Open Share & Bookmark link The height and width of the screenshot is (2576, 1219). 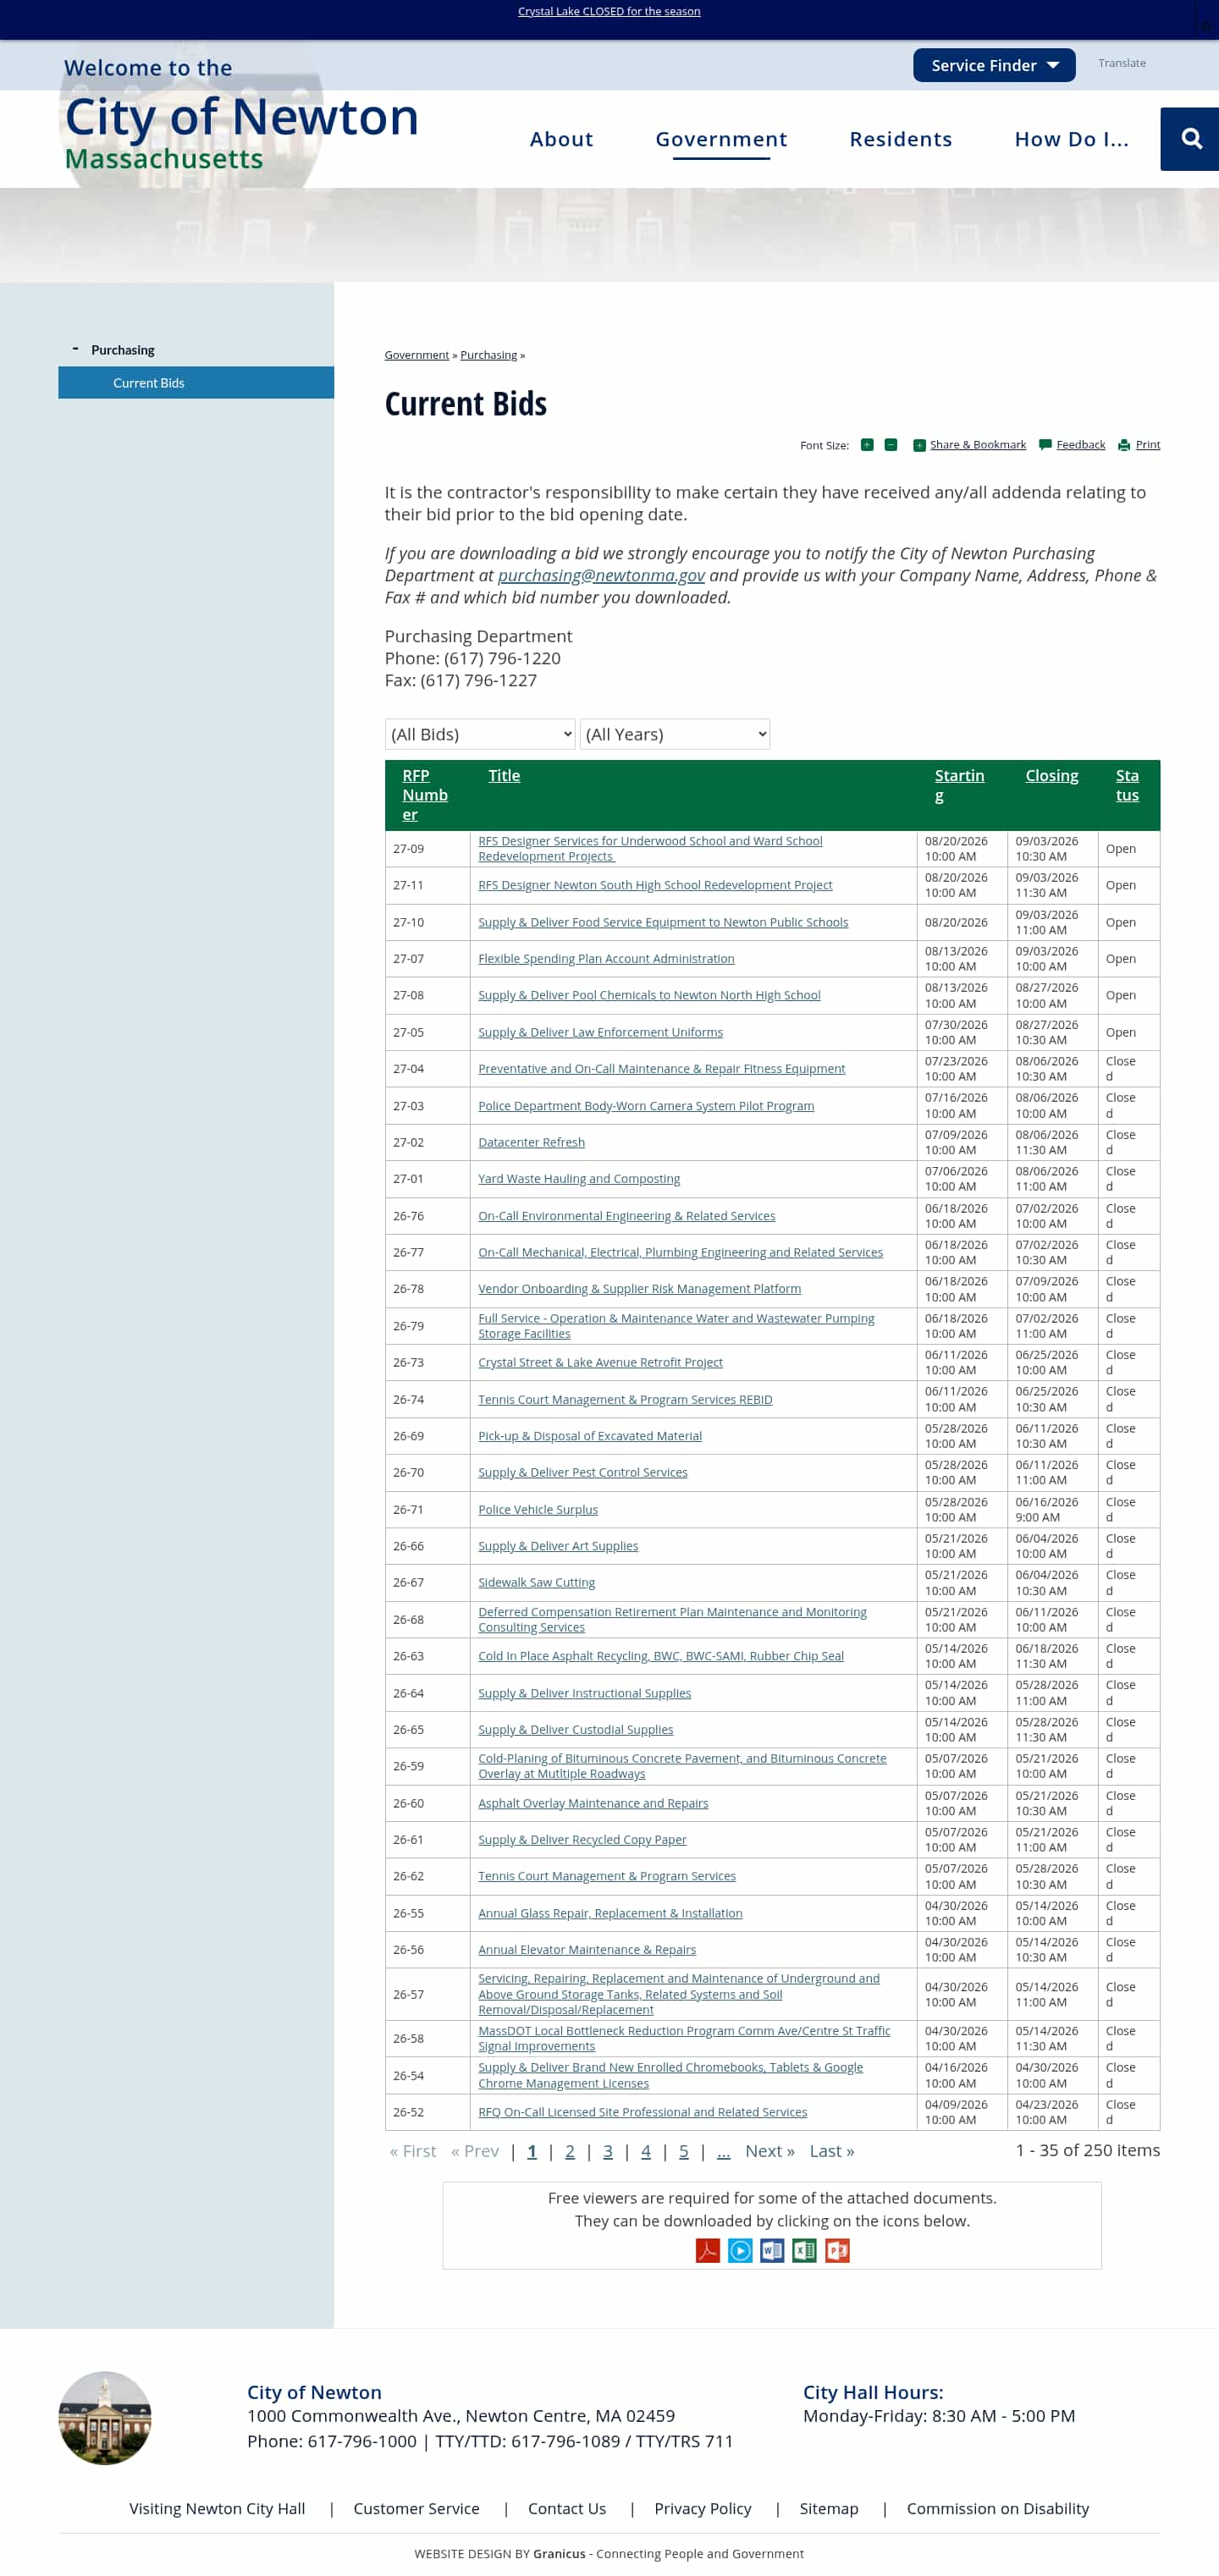pos(978,445)
